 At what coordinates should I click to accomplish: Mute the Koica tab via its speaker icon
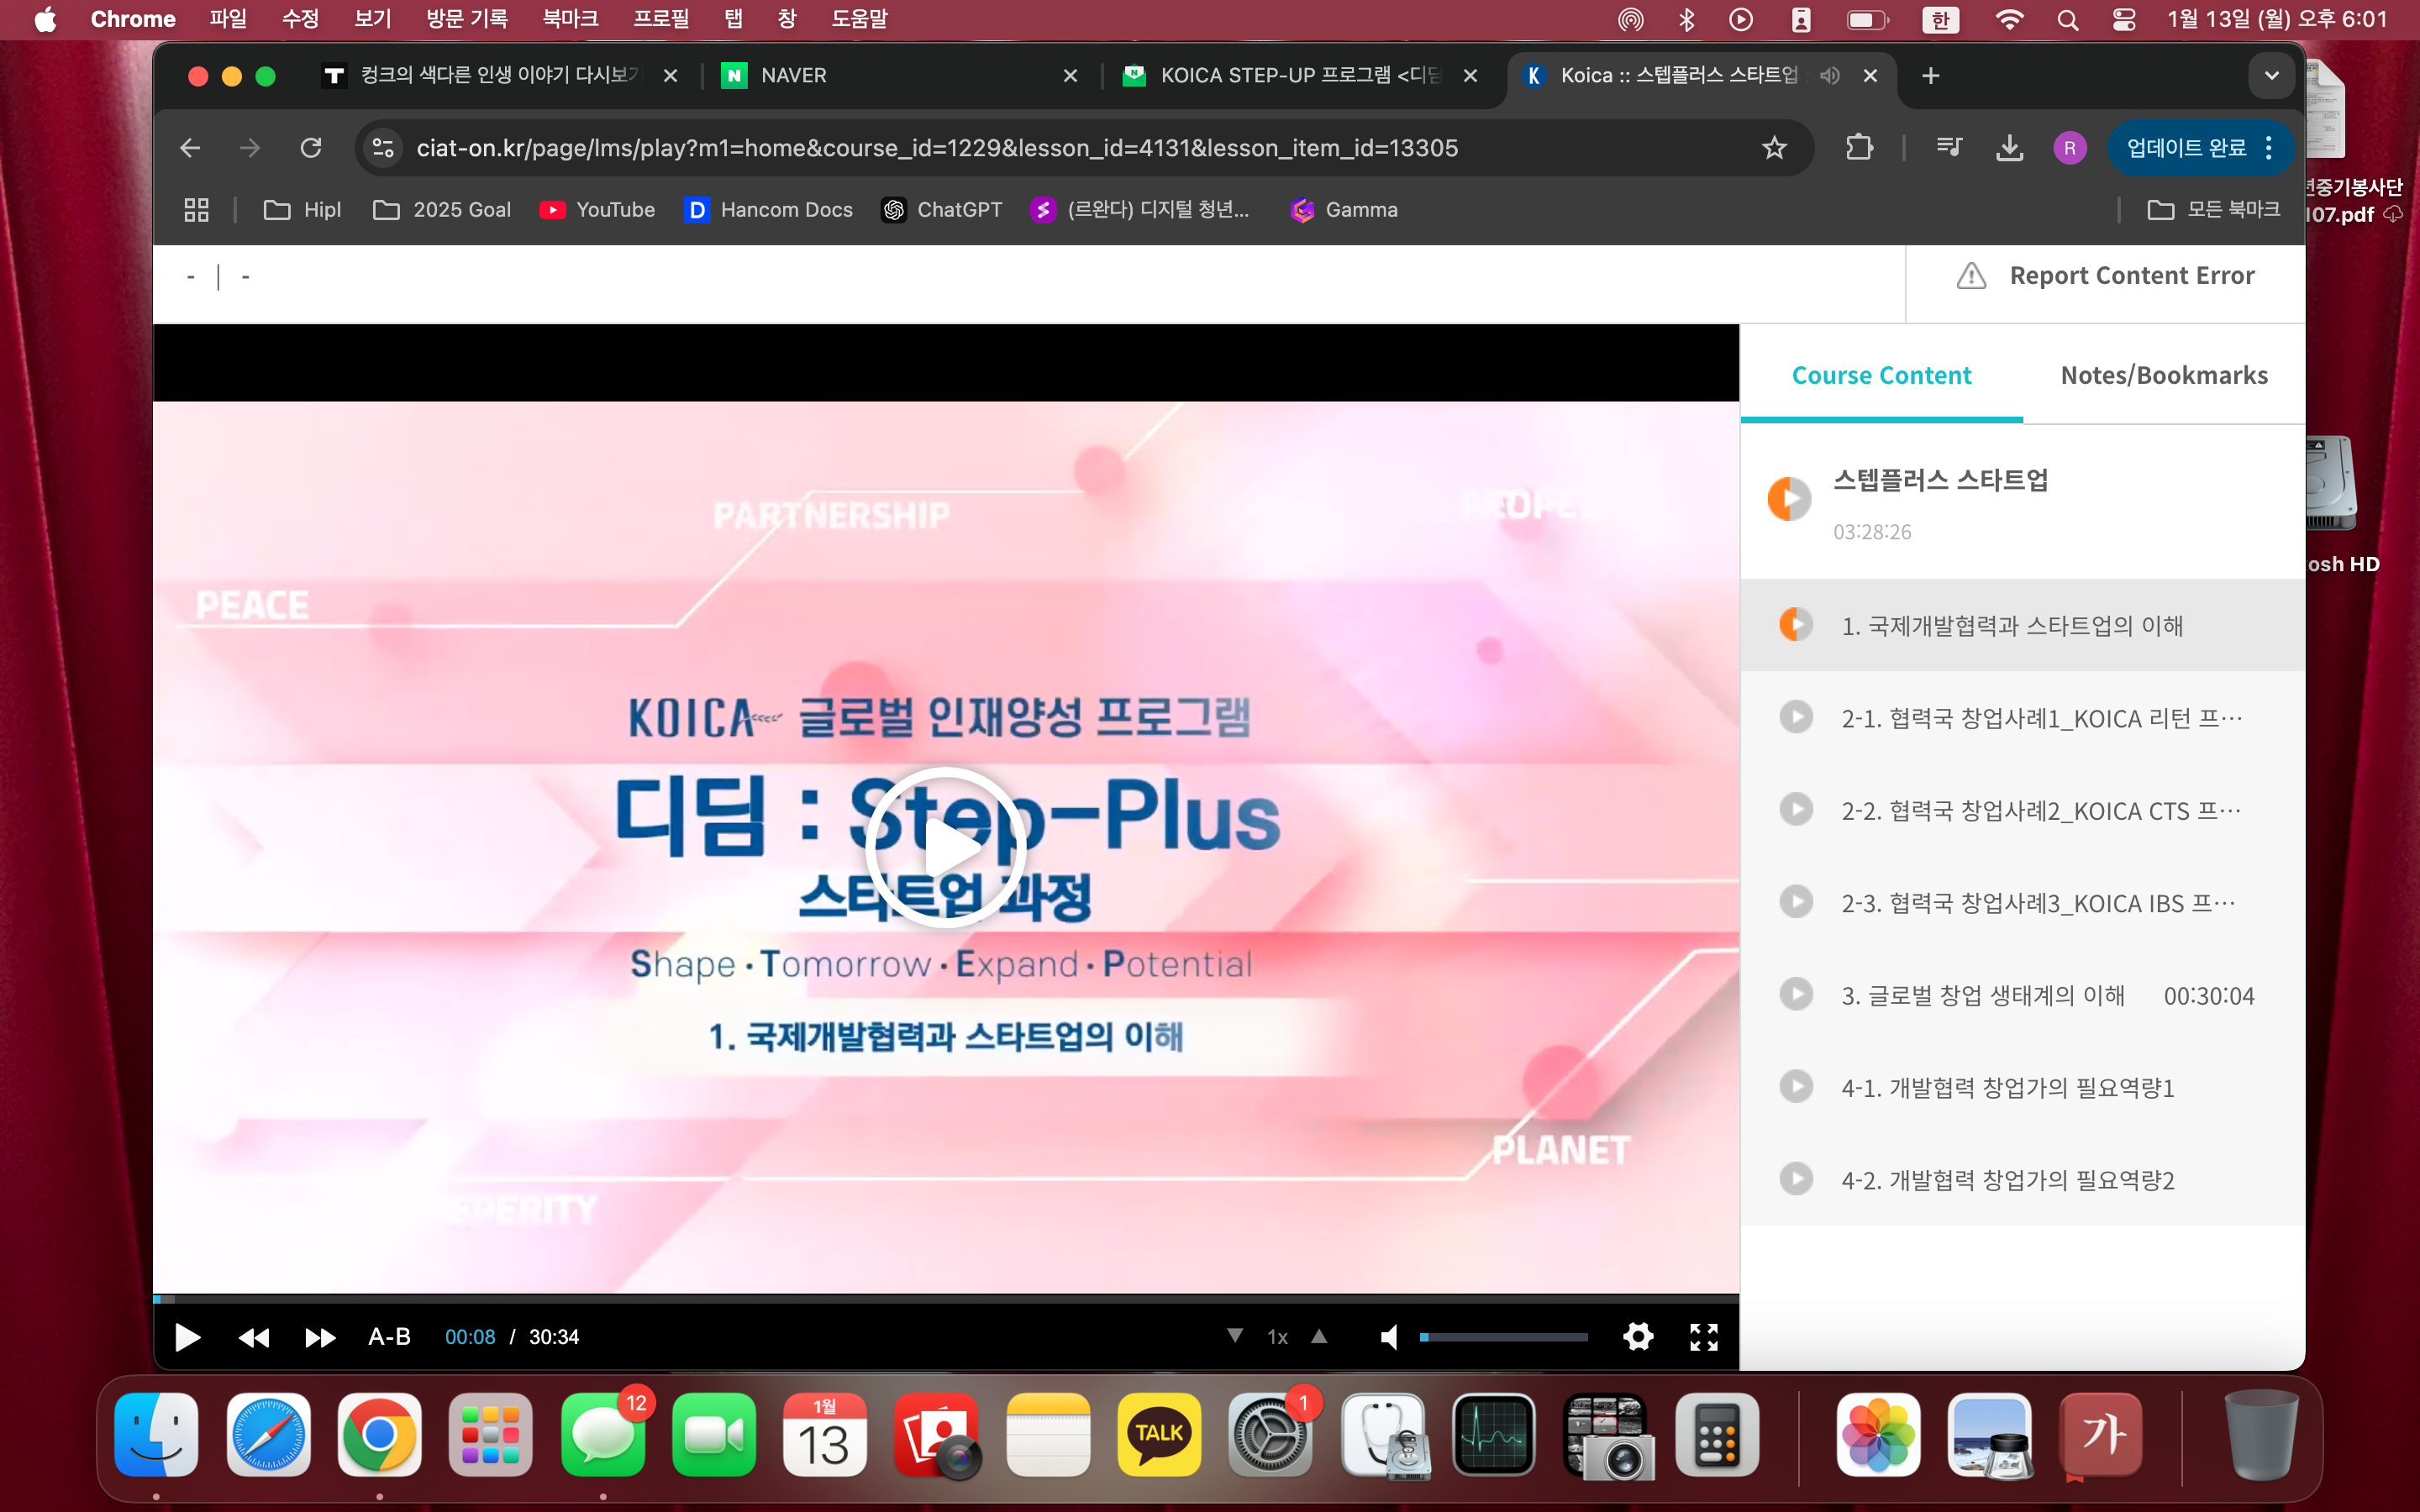[1829, 76]
